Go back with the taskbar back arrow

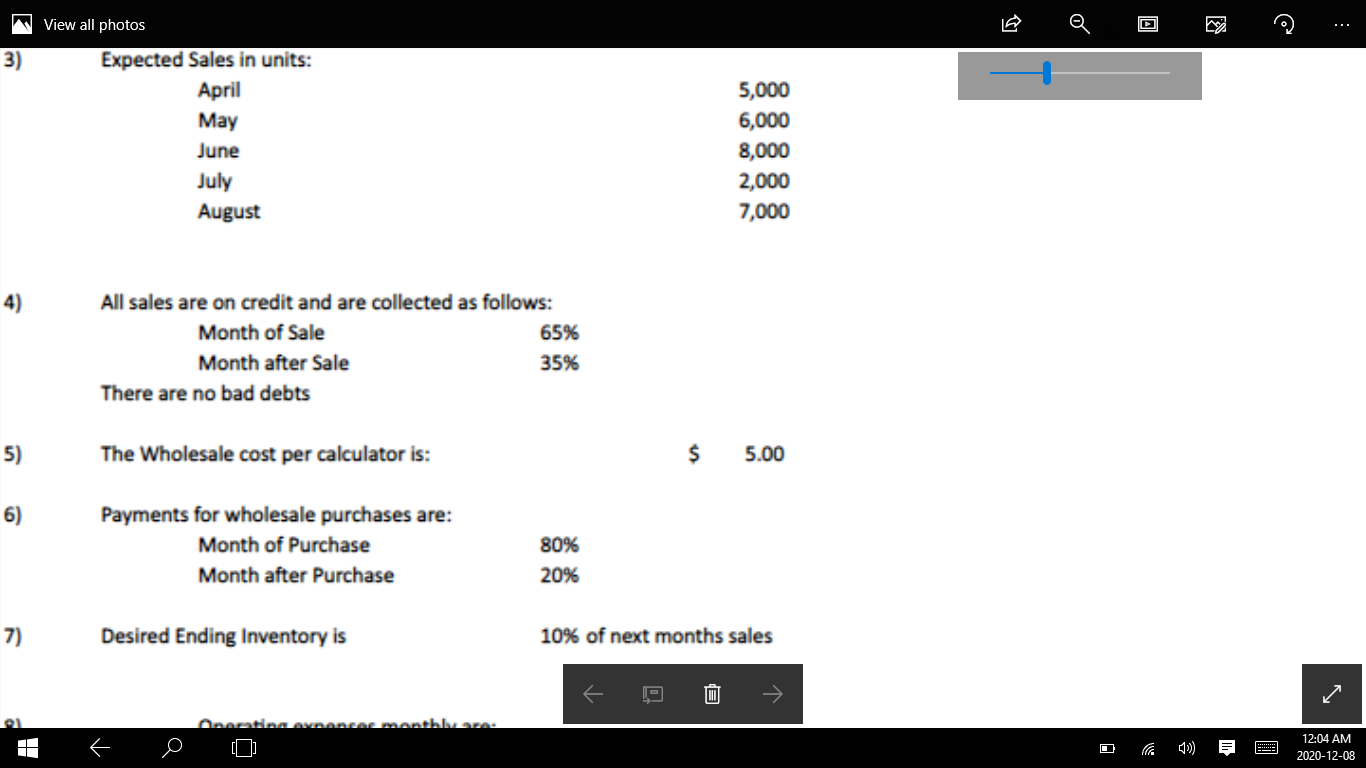coord(99,747)
